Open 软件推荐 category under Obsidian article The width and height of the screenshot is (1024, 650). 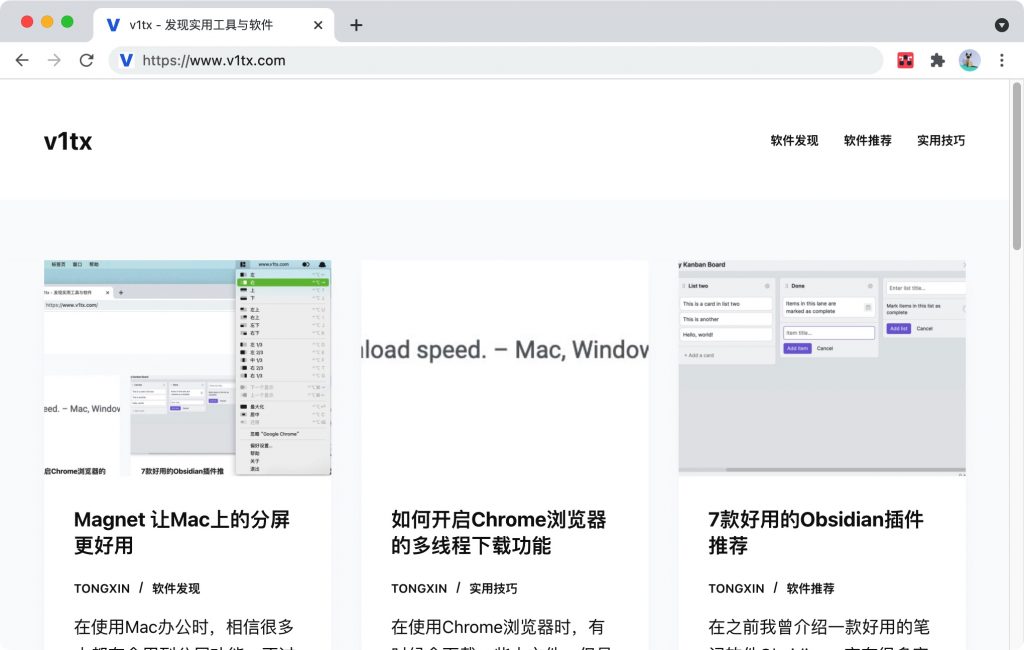click(810, 589)
